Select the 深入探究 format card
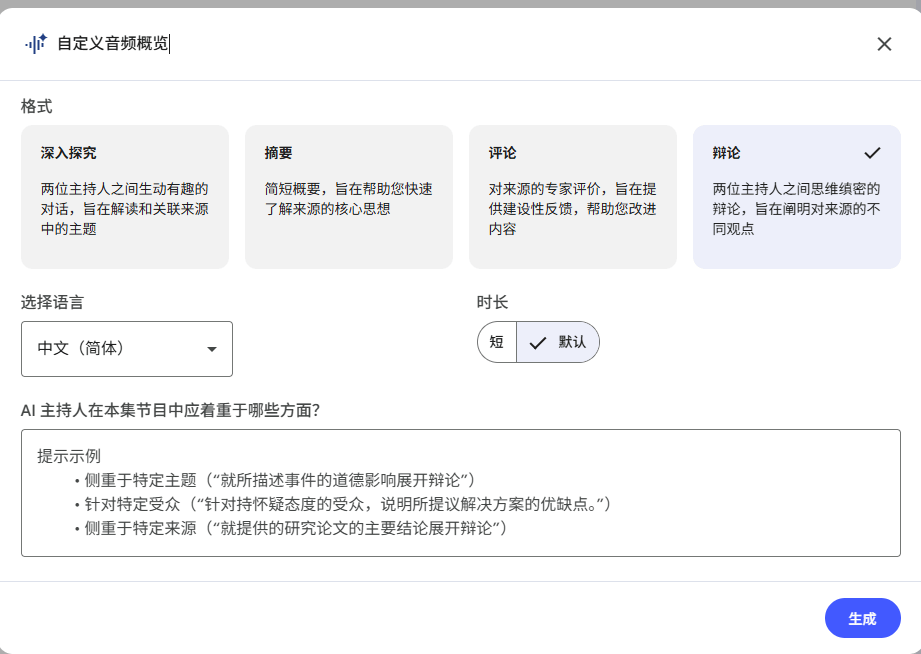 [x=124, y=195]
